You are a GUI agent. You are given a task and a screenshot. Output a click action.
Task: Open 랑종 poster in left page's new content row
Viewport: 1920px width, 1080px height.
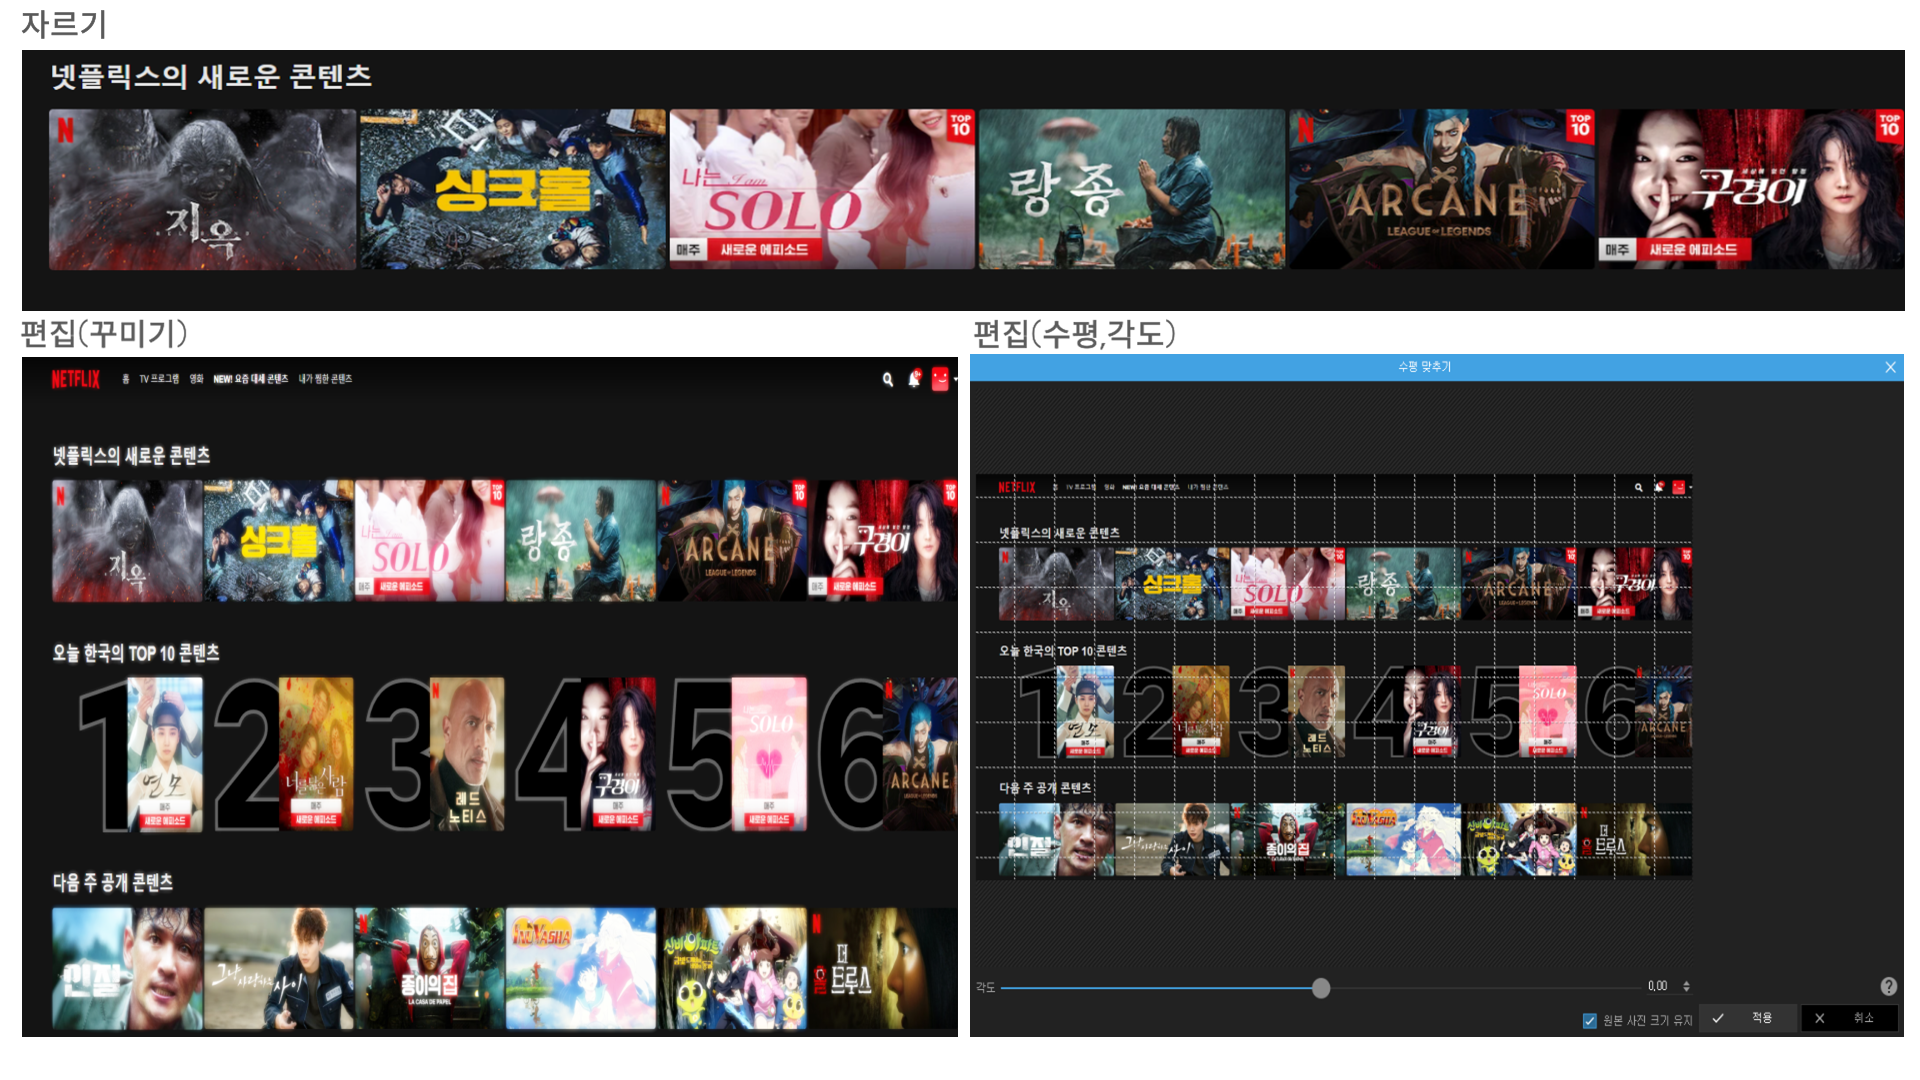[x=581, y=541]
